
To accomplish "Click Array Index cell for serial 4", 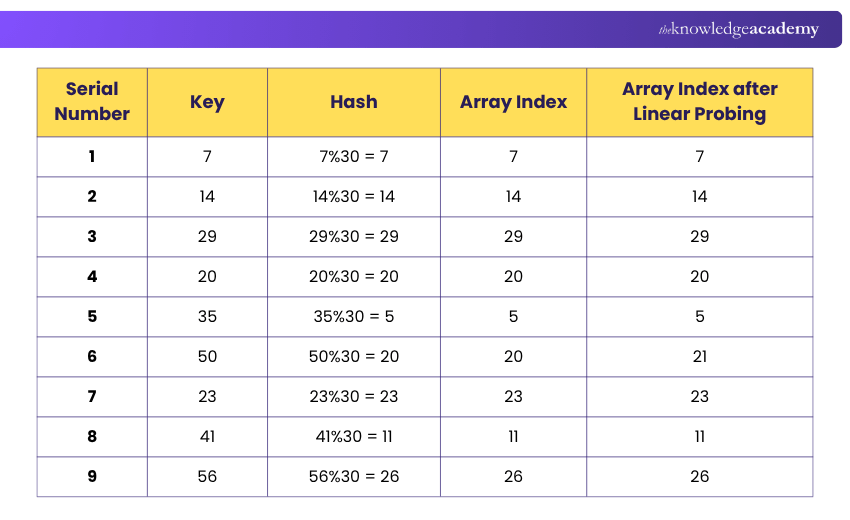I will [x=513, y=277].
